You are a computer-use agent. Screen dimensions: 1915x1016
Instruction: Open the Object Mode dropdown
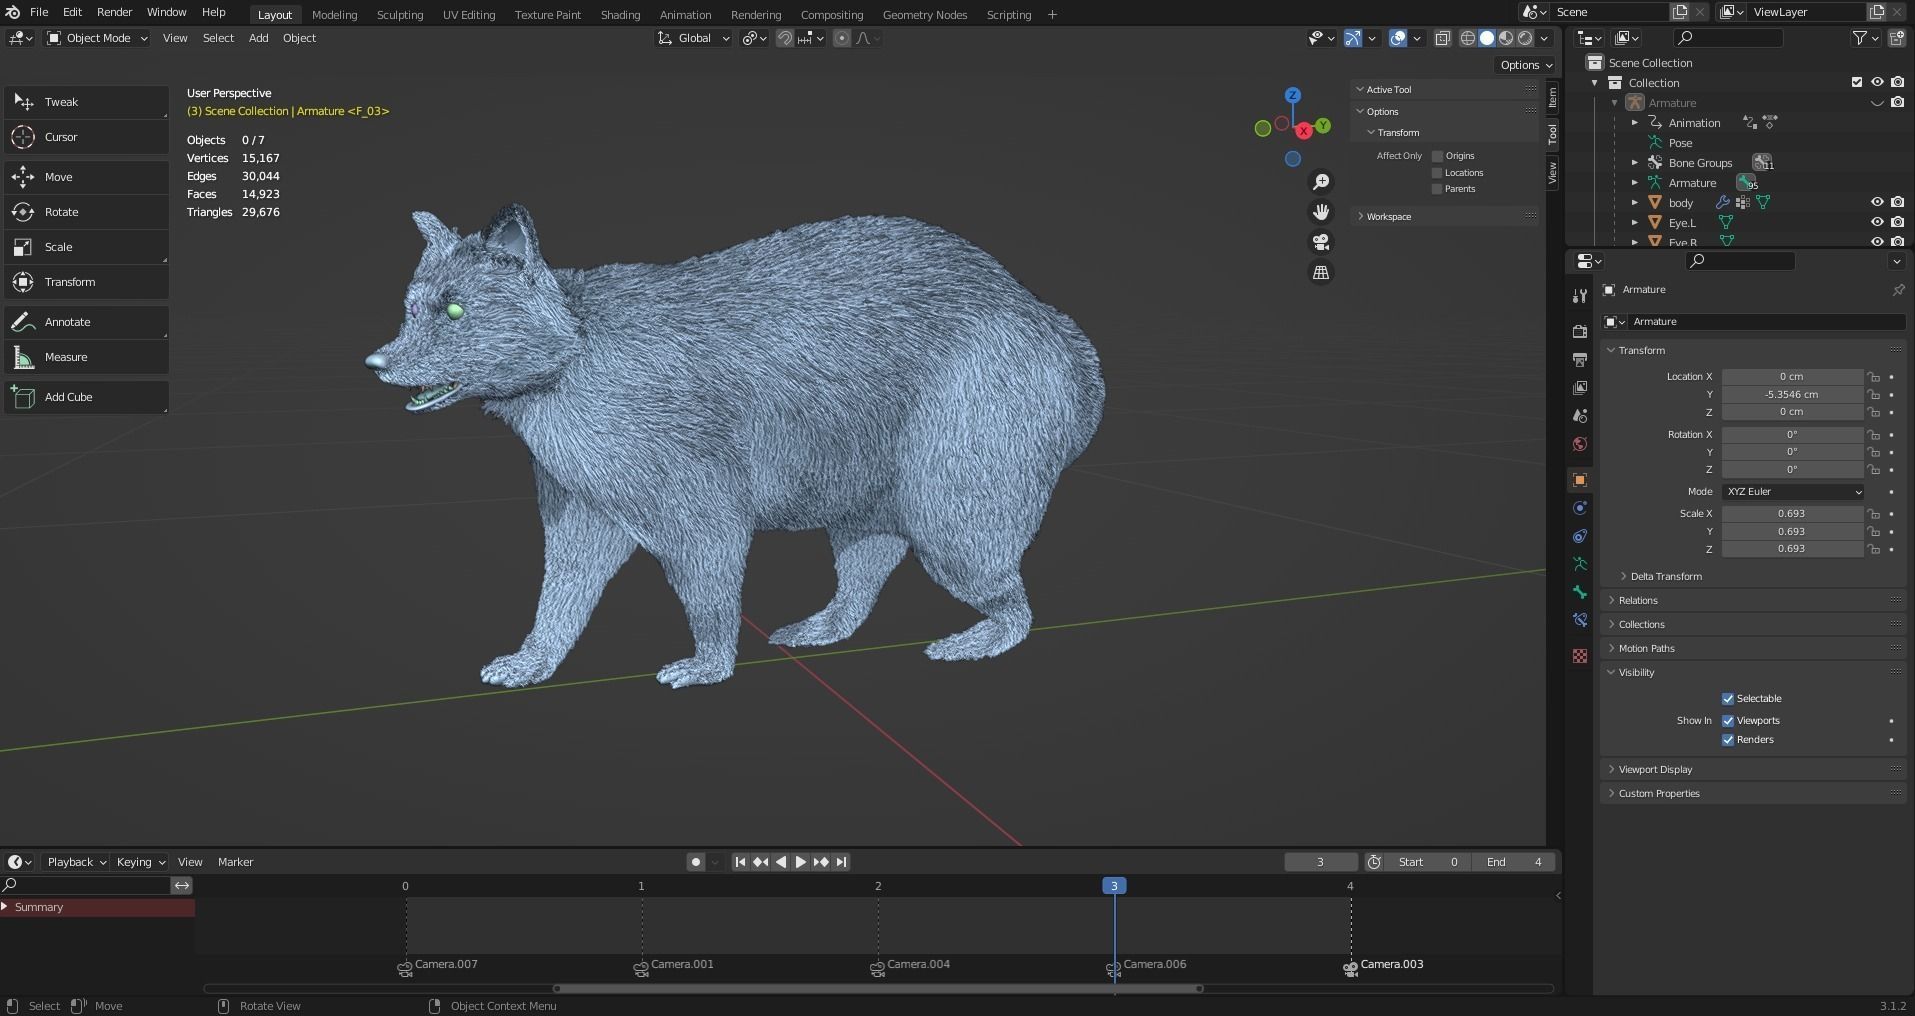[97, 38]
